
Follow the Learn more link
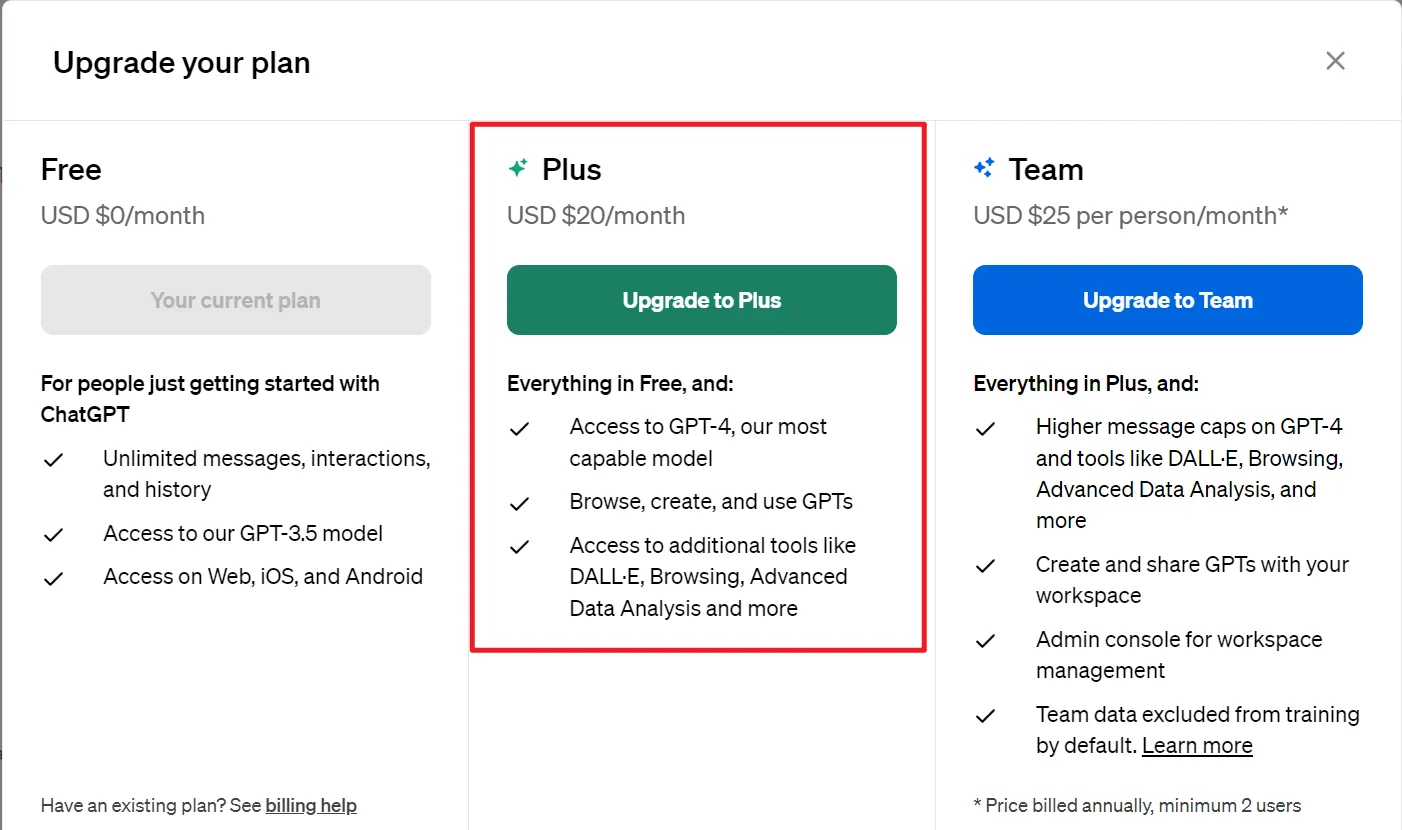1197,746
